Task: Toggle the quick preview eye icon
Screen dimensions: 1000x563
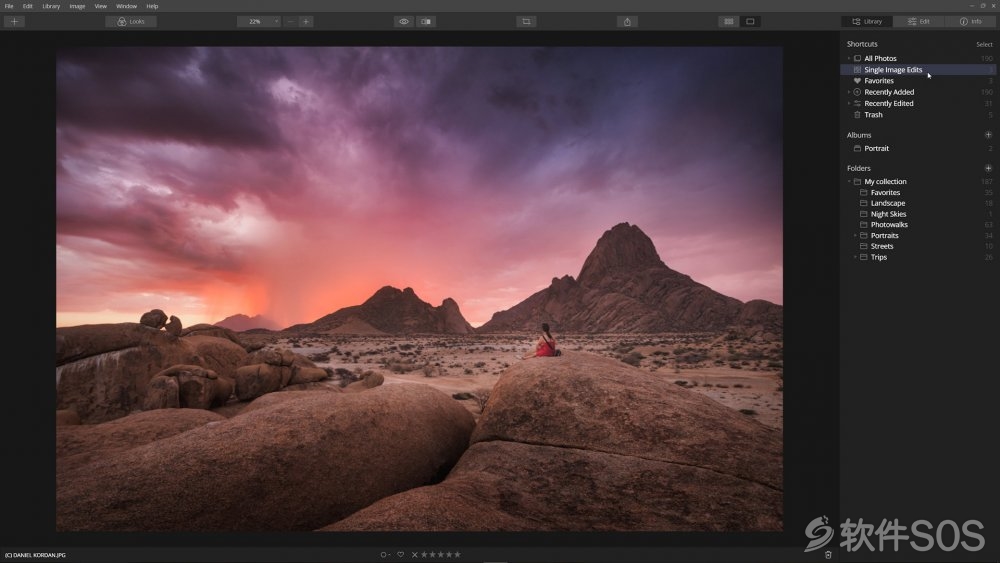Action: pos(404,22)
